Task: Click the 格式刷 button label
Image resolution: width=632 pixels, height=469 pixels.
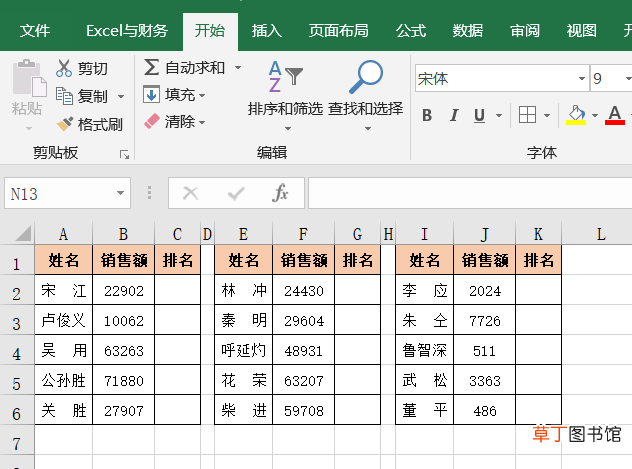Action: (x=100, y=124)
